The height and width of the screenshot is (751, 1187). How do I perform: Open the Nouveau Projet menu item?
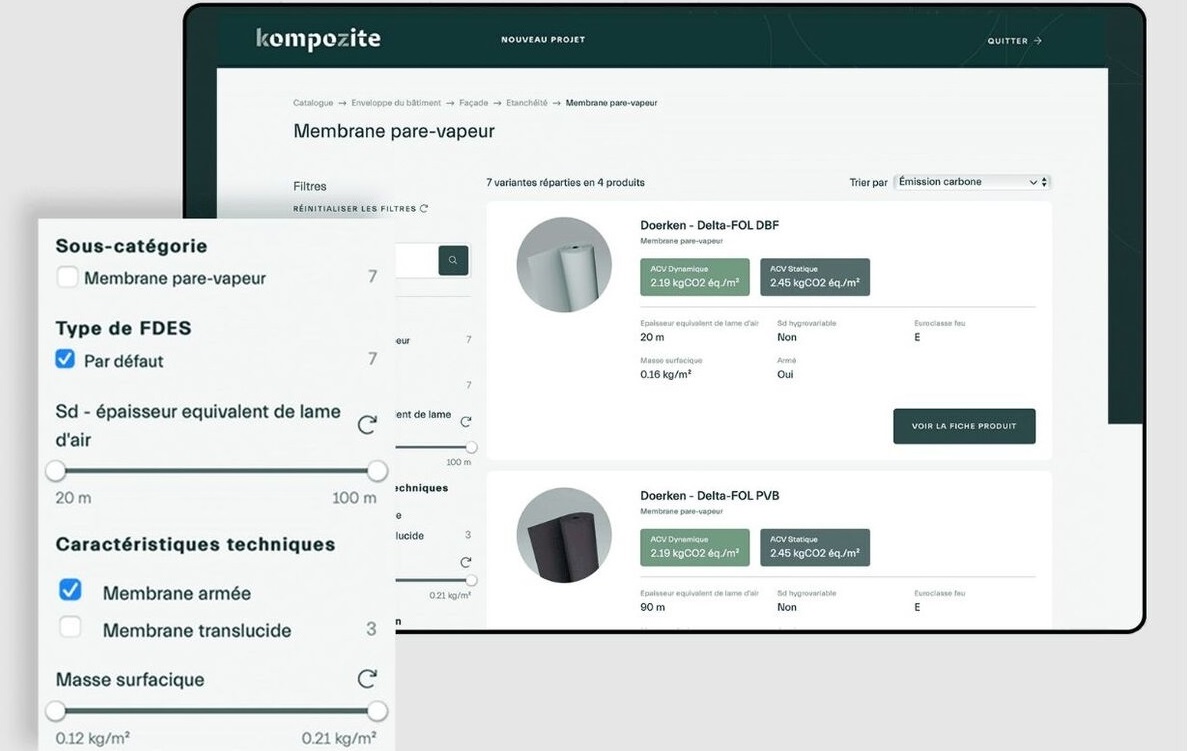[x=543, y=40]
